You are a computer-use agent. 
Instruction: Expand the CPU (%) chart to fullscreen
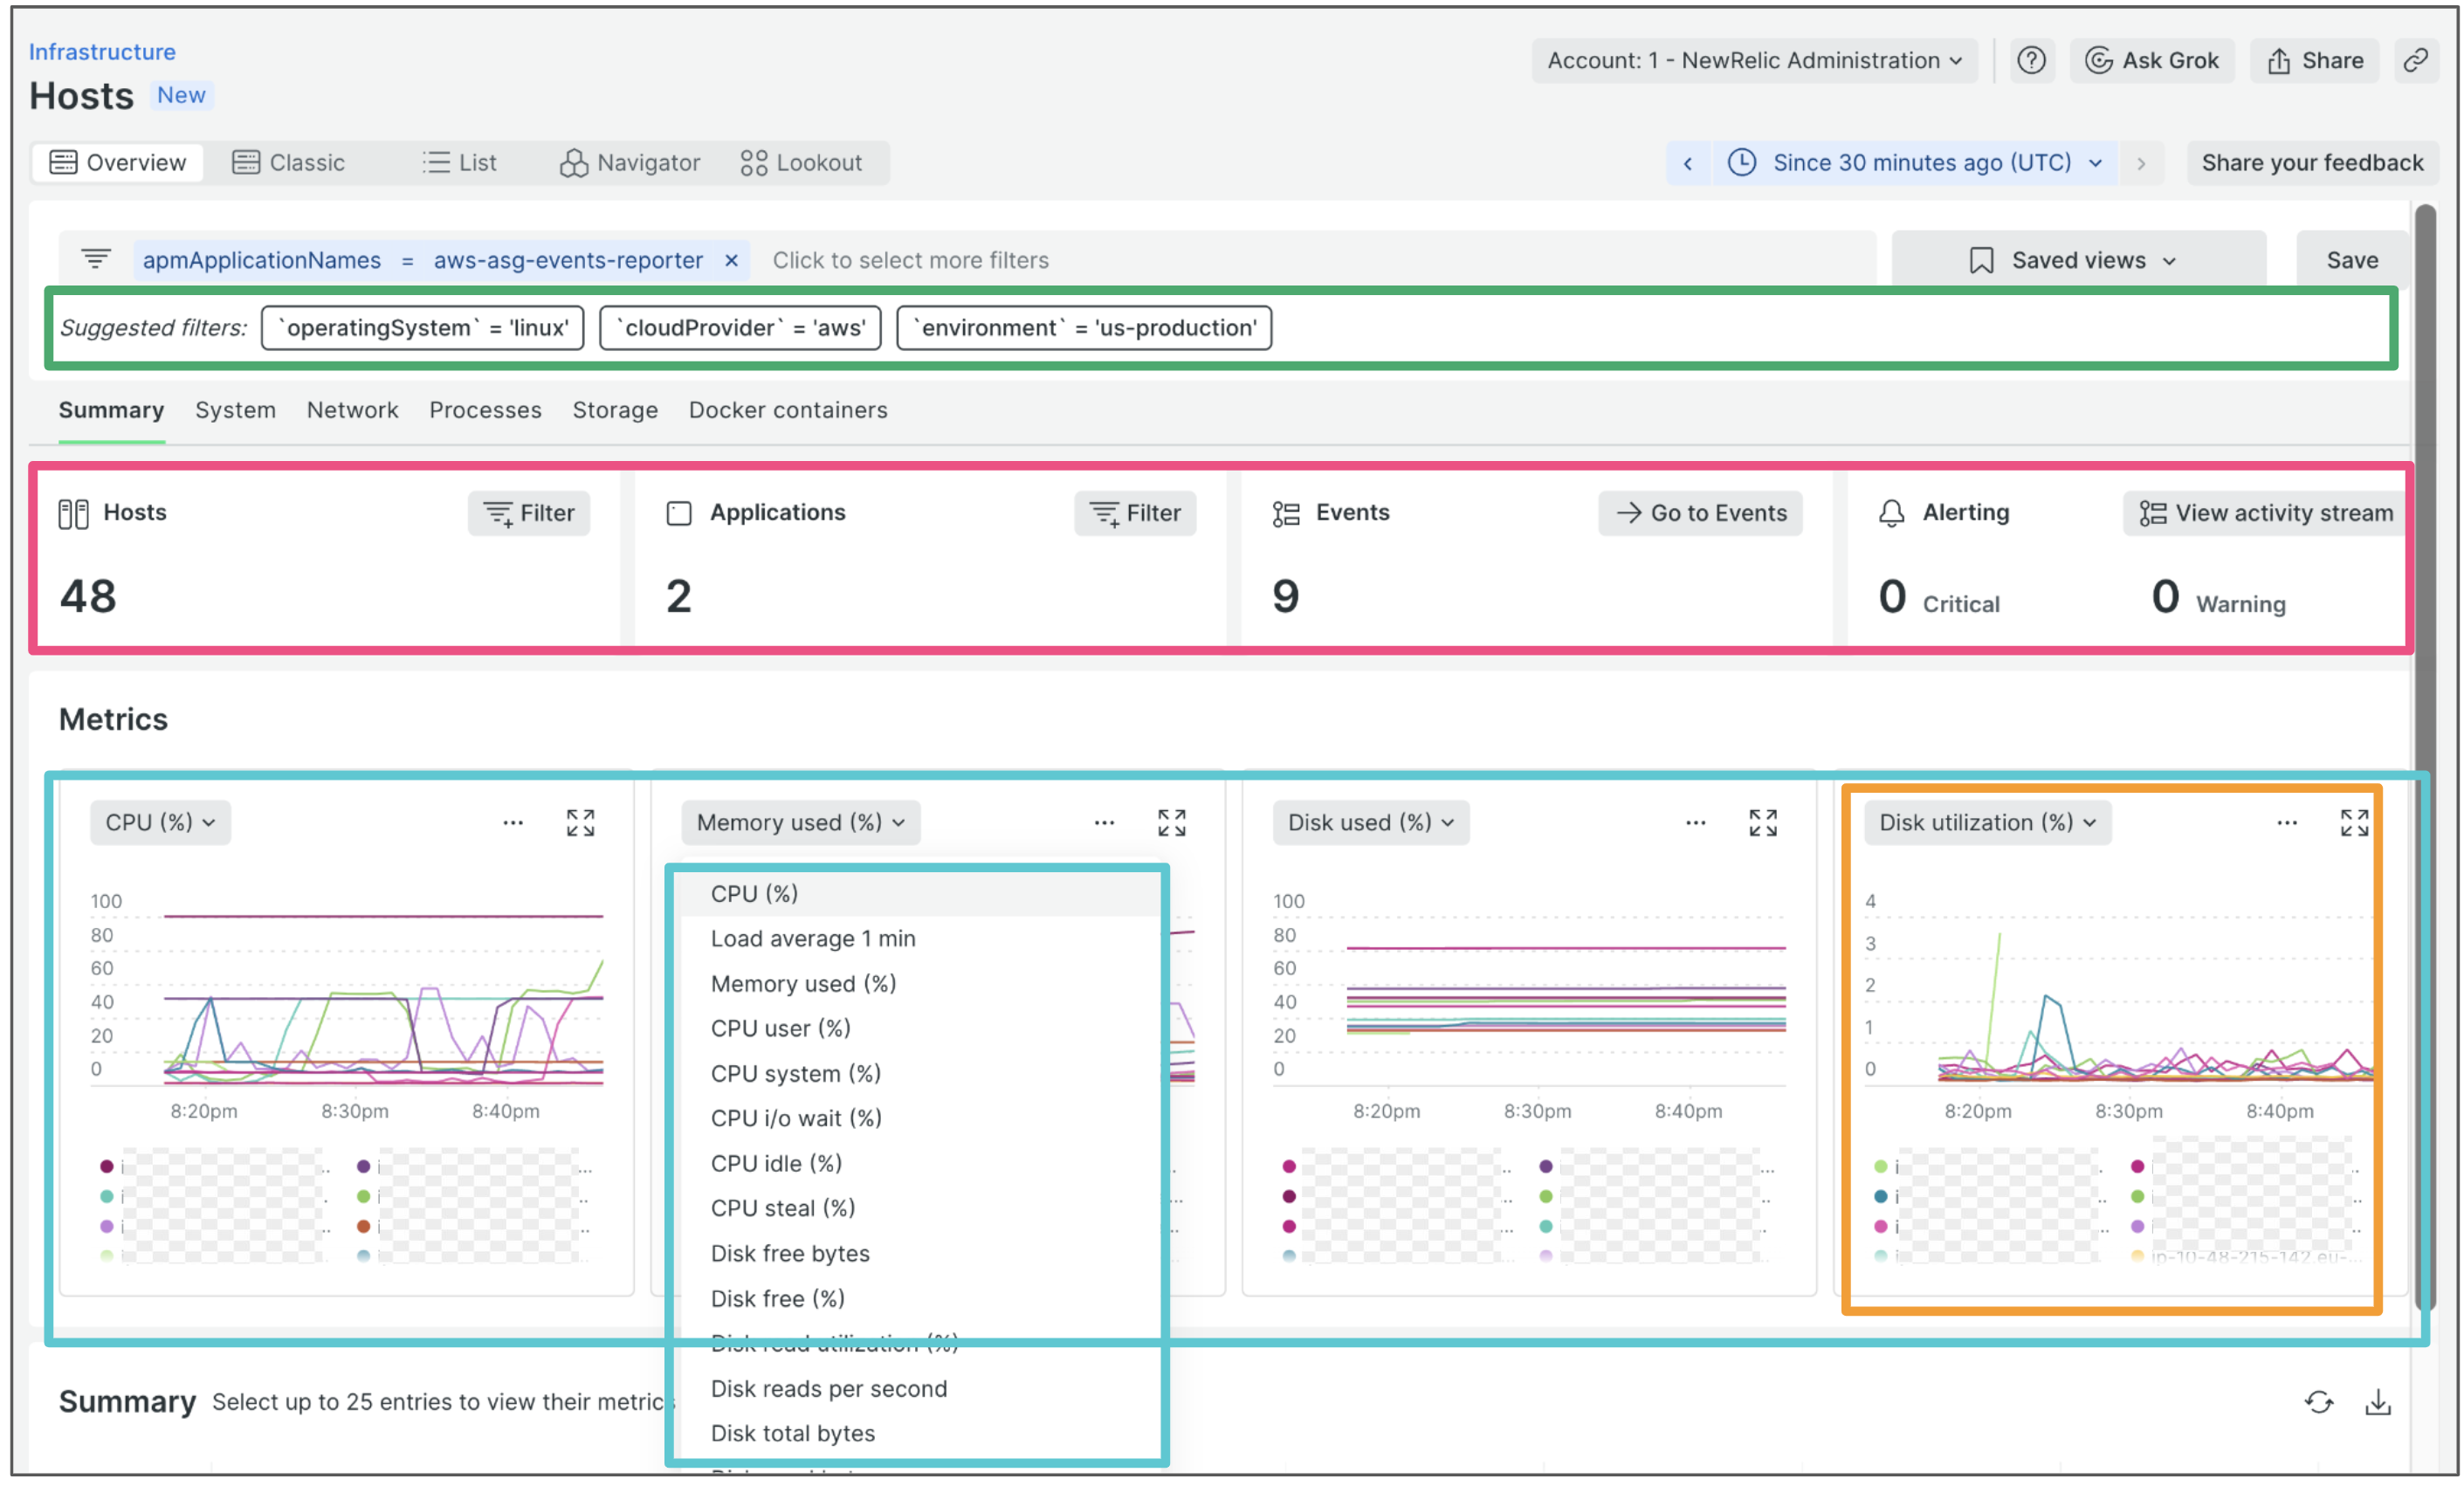580,822
